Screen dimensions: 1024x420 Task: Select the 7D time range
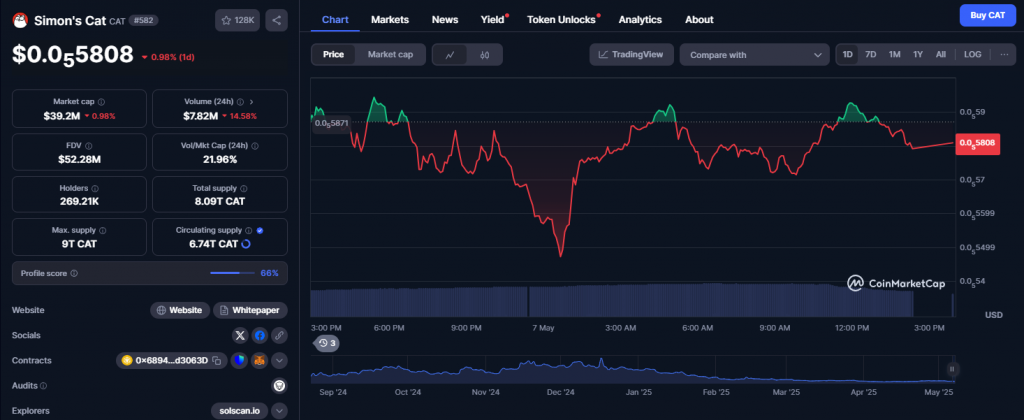coord(871,55)
